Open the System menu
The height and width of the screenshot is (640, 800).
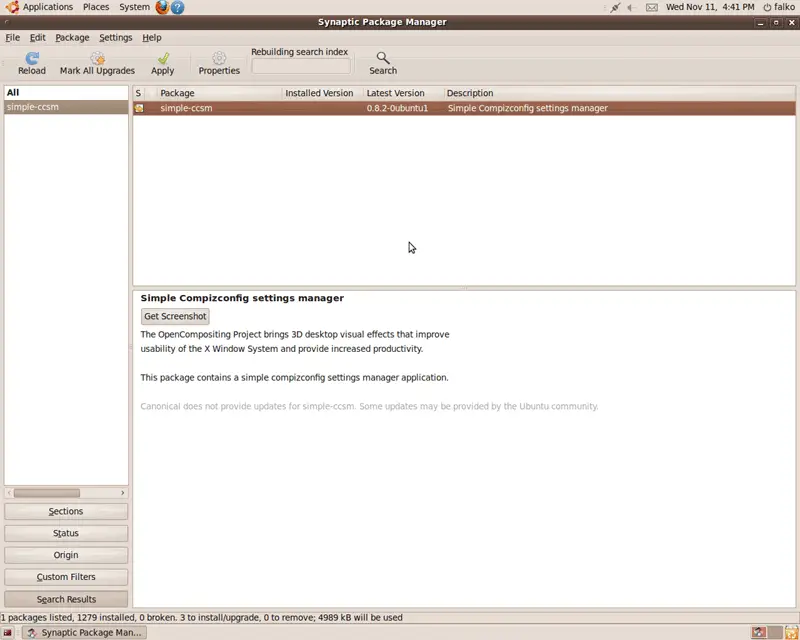click(x=134, y=7)
